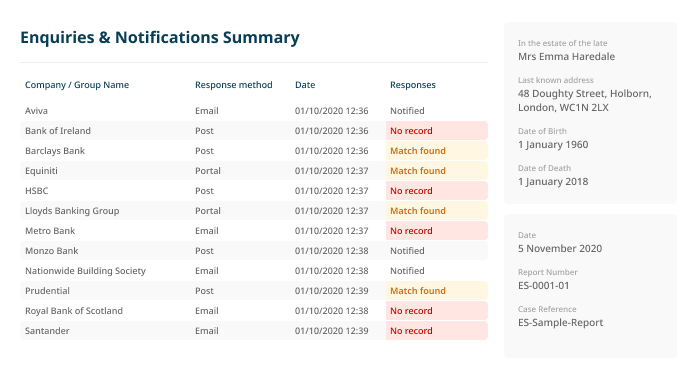
Task: Click the Date column header
Action: (x=305, y=85)
